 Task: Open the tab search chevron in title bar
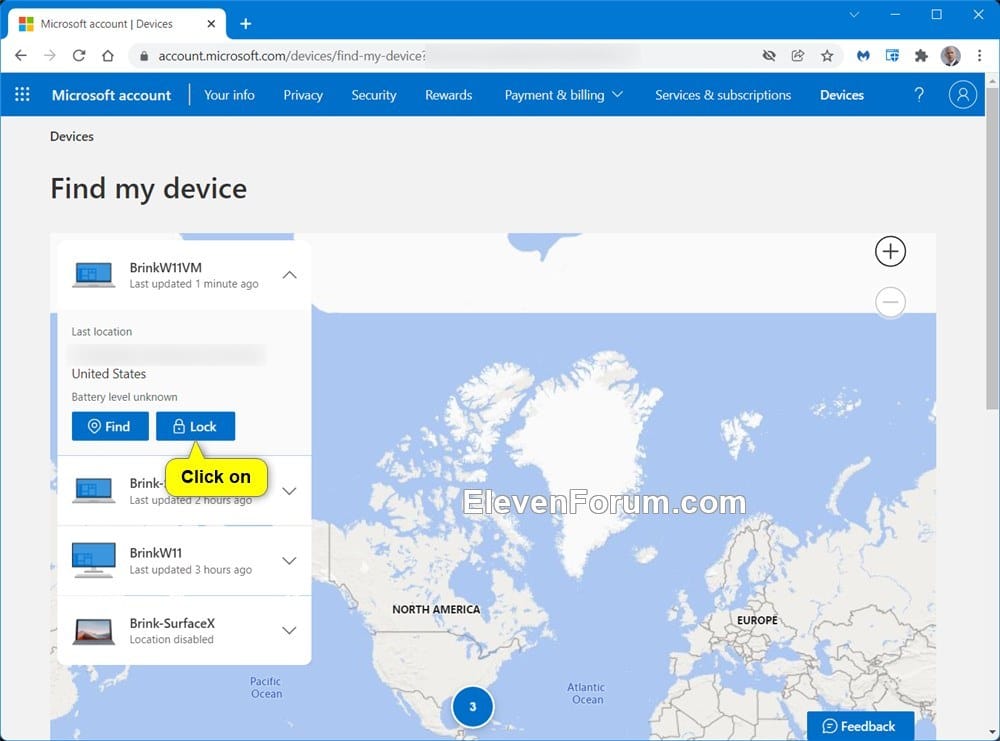tap(854, 15)
